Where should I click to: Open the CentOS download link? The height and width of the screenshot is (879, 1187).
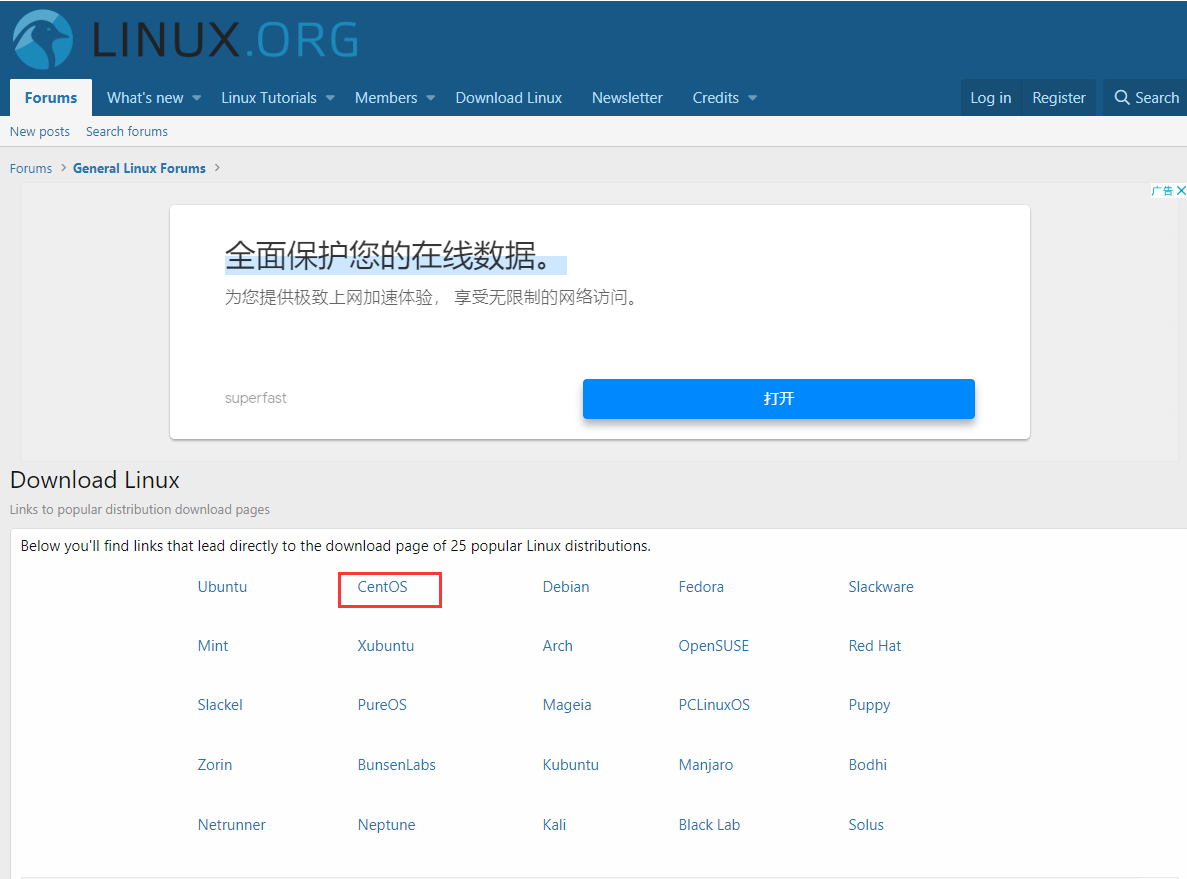point(382,587)
